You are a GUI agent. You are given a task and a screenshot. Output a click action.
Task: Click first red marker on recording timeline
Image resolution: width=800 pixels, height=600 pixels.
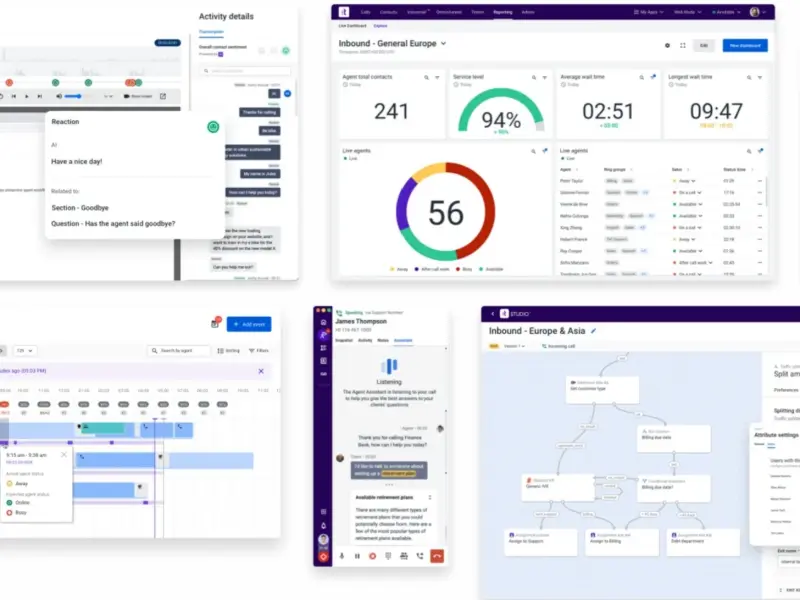coord(9,83)
